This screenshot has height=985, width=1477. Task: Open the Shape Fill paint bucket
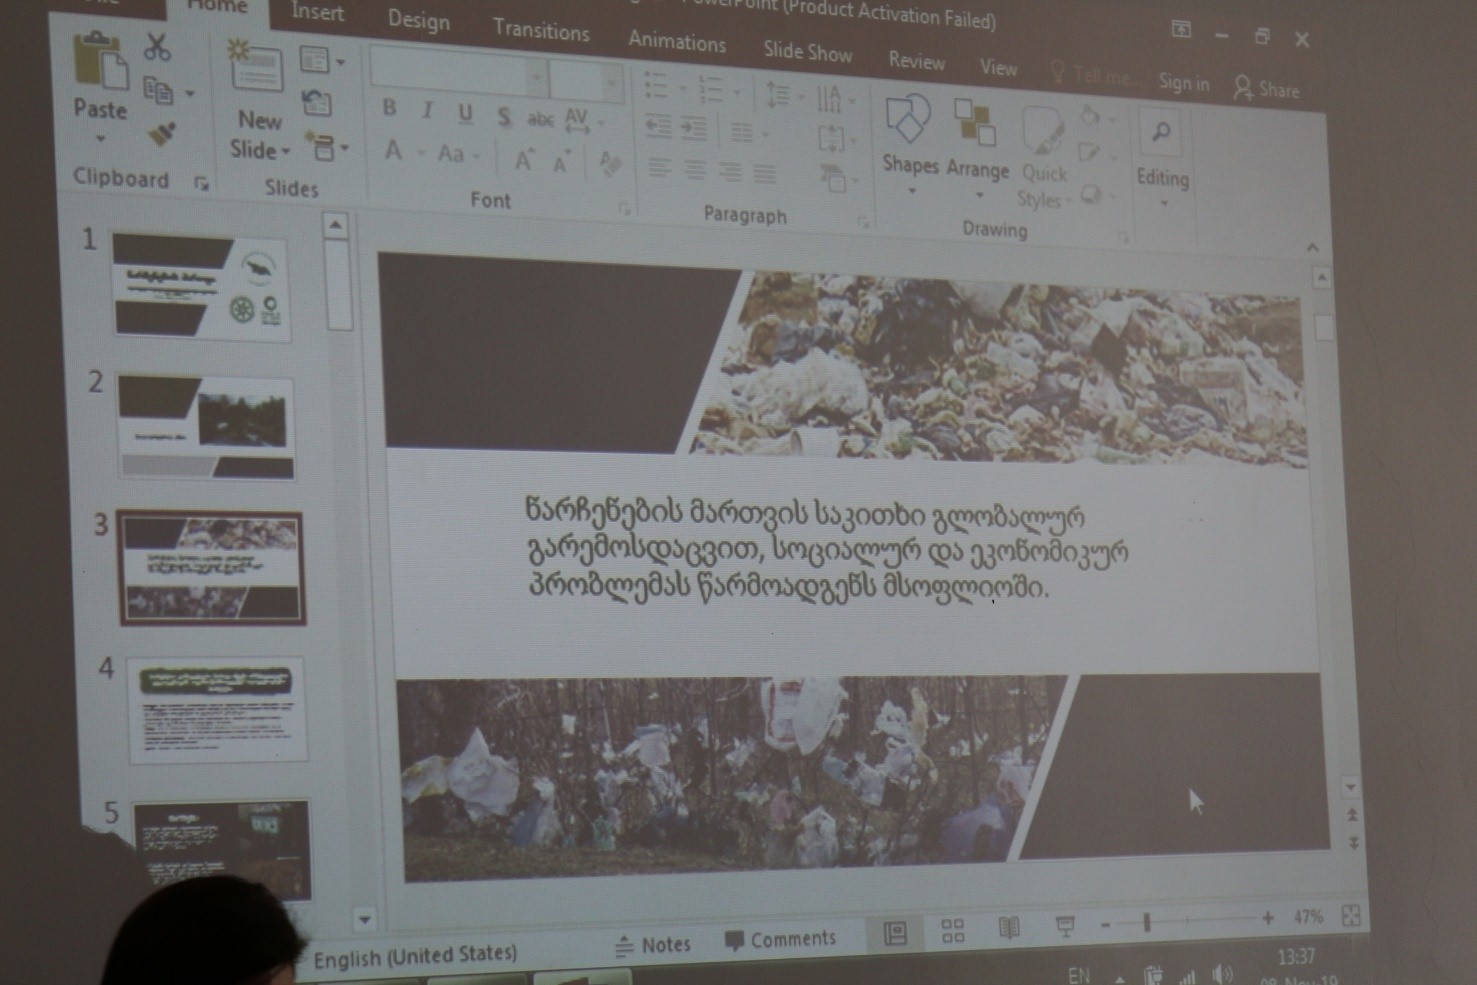[x=1089, y=116]
